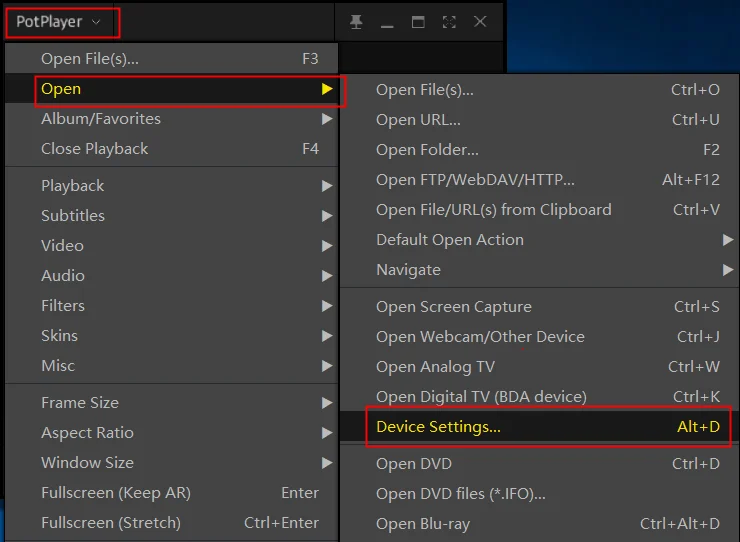Choose Open Digital TV (BDA device)

pyautogui.click(x=539, y=397)
